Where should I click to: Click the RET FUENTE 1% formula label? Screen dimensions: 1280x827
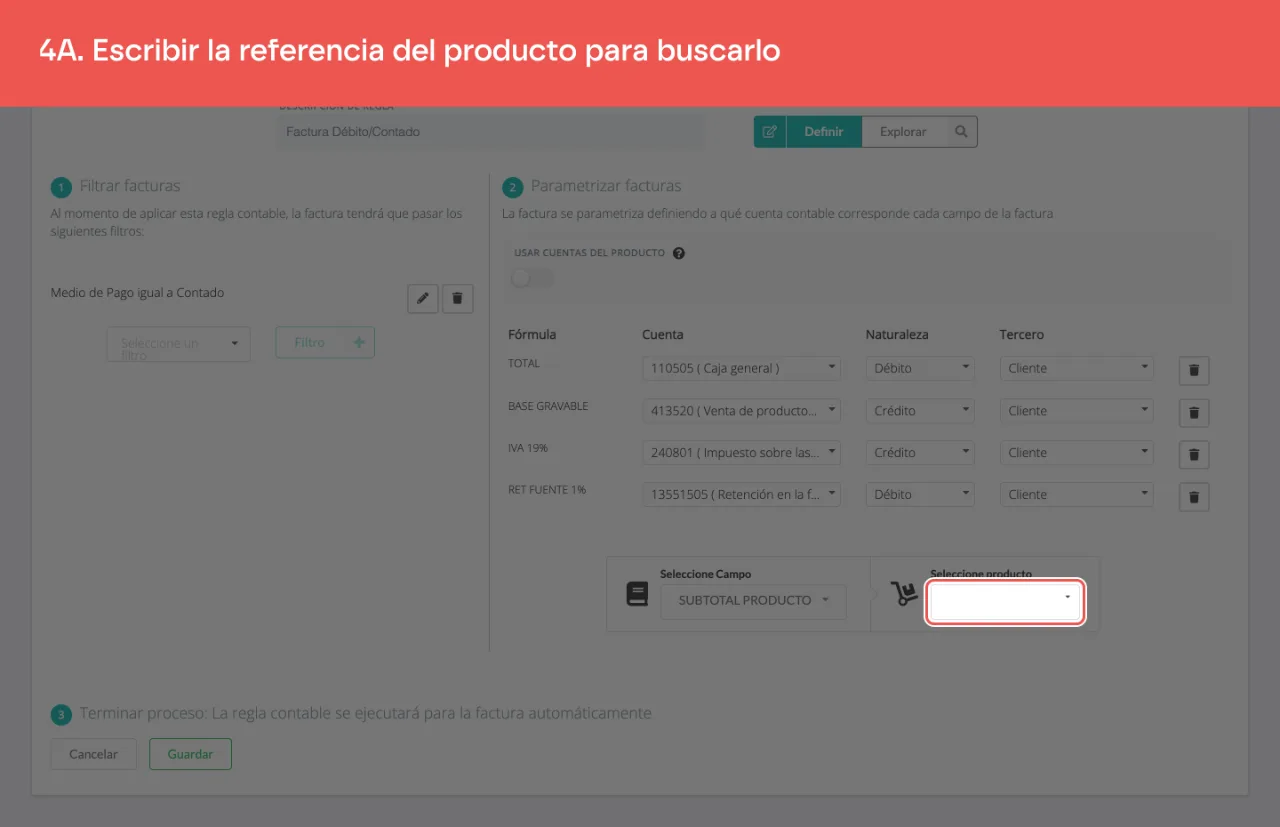click(x=547, y=490)
